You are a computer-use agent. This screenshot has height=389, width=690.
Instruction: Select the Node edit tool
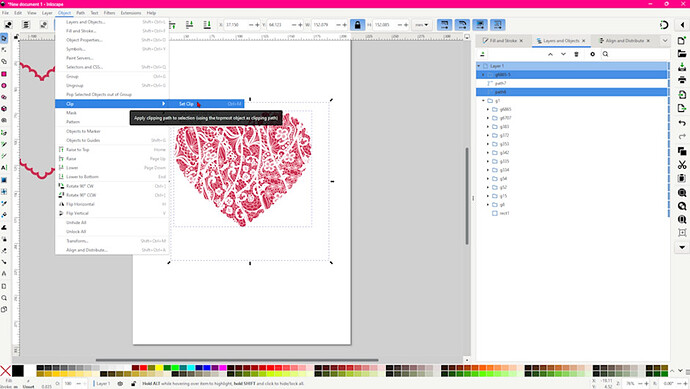point(4,50)
